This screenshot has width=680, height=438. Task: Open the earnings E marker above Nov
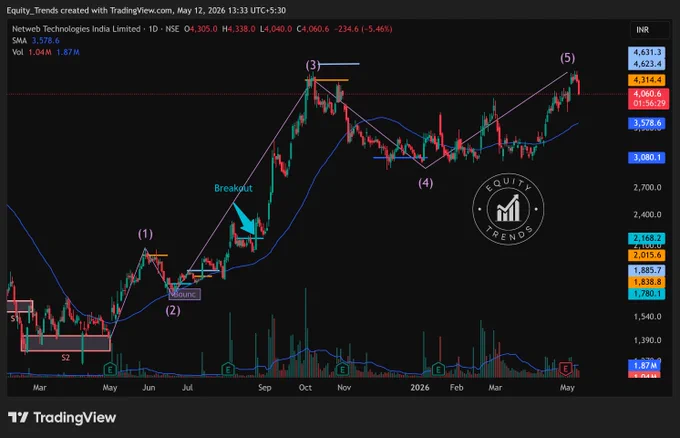coord(343,370)
